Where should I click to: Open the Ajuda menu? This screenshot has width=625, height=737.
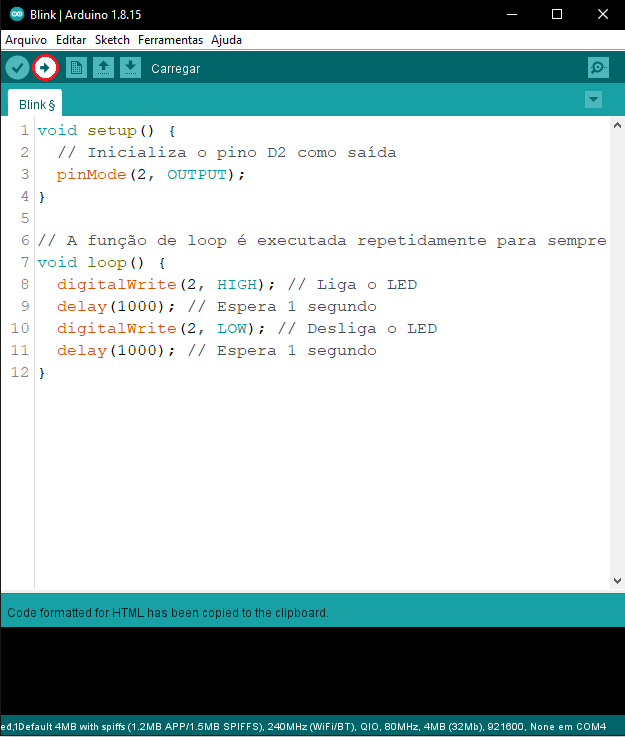click(x=226, y=40)
